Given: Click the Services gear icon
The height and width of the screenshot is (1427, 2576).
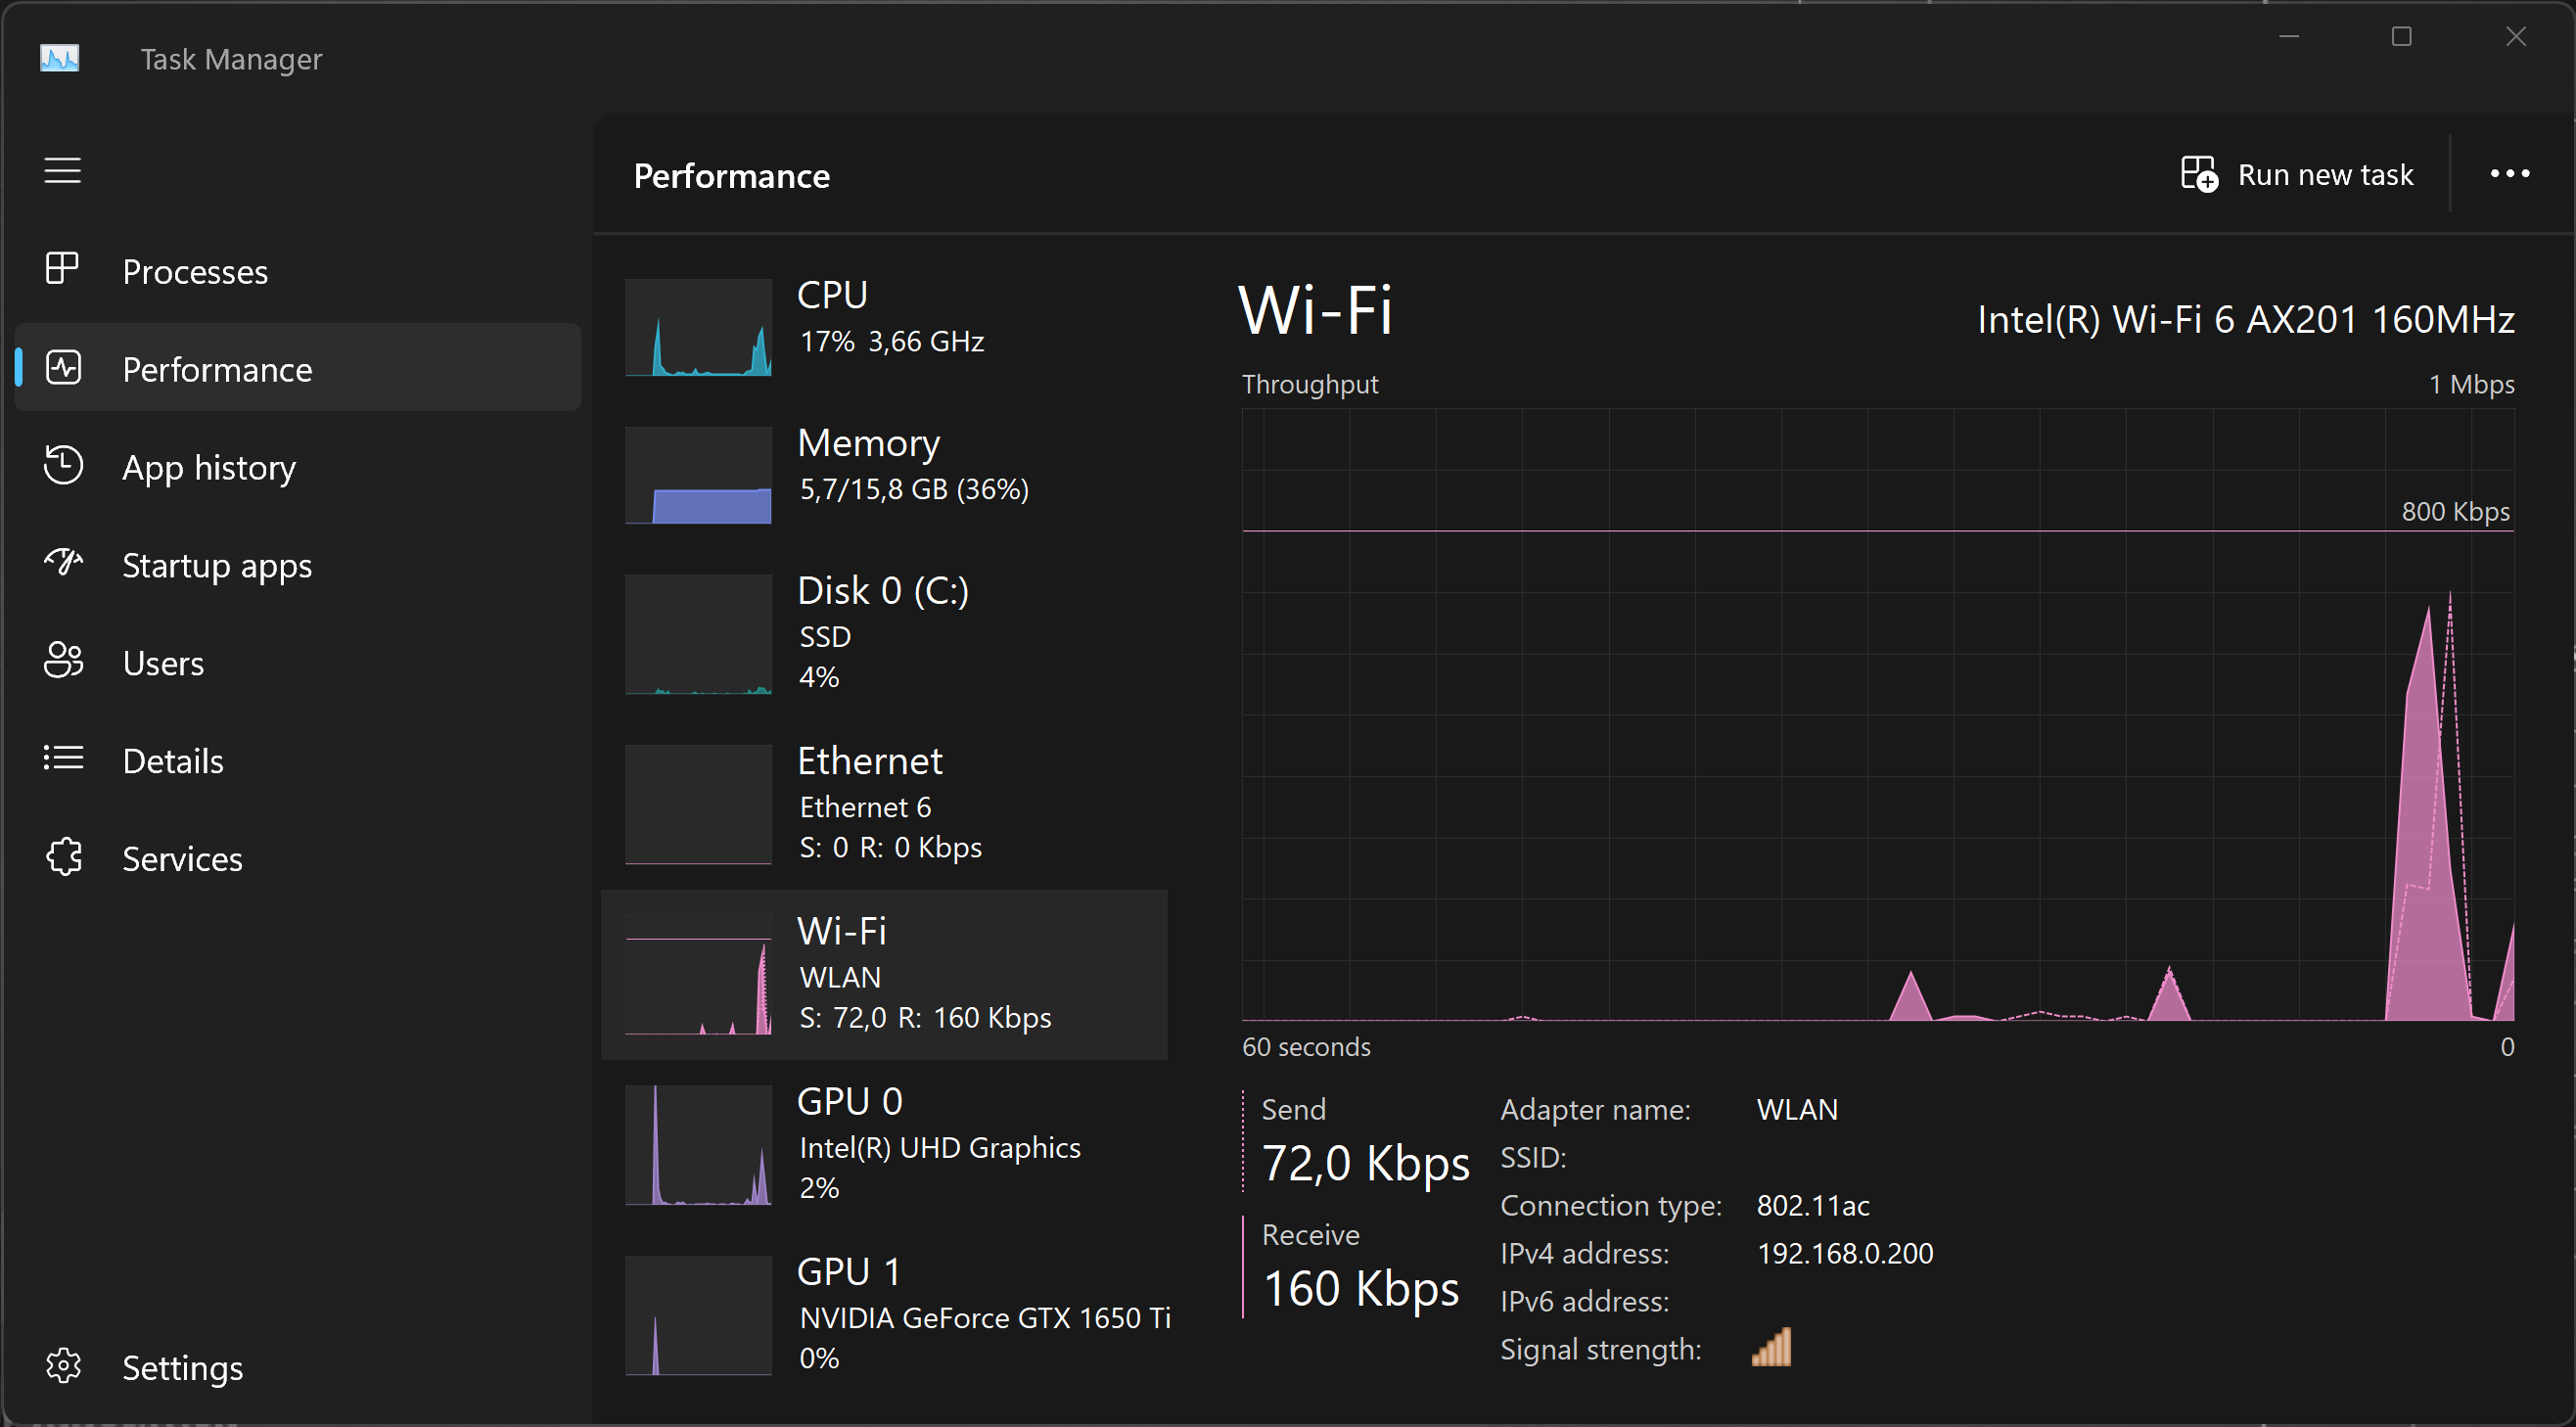Looking at the screenshot, I should 62,857.
